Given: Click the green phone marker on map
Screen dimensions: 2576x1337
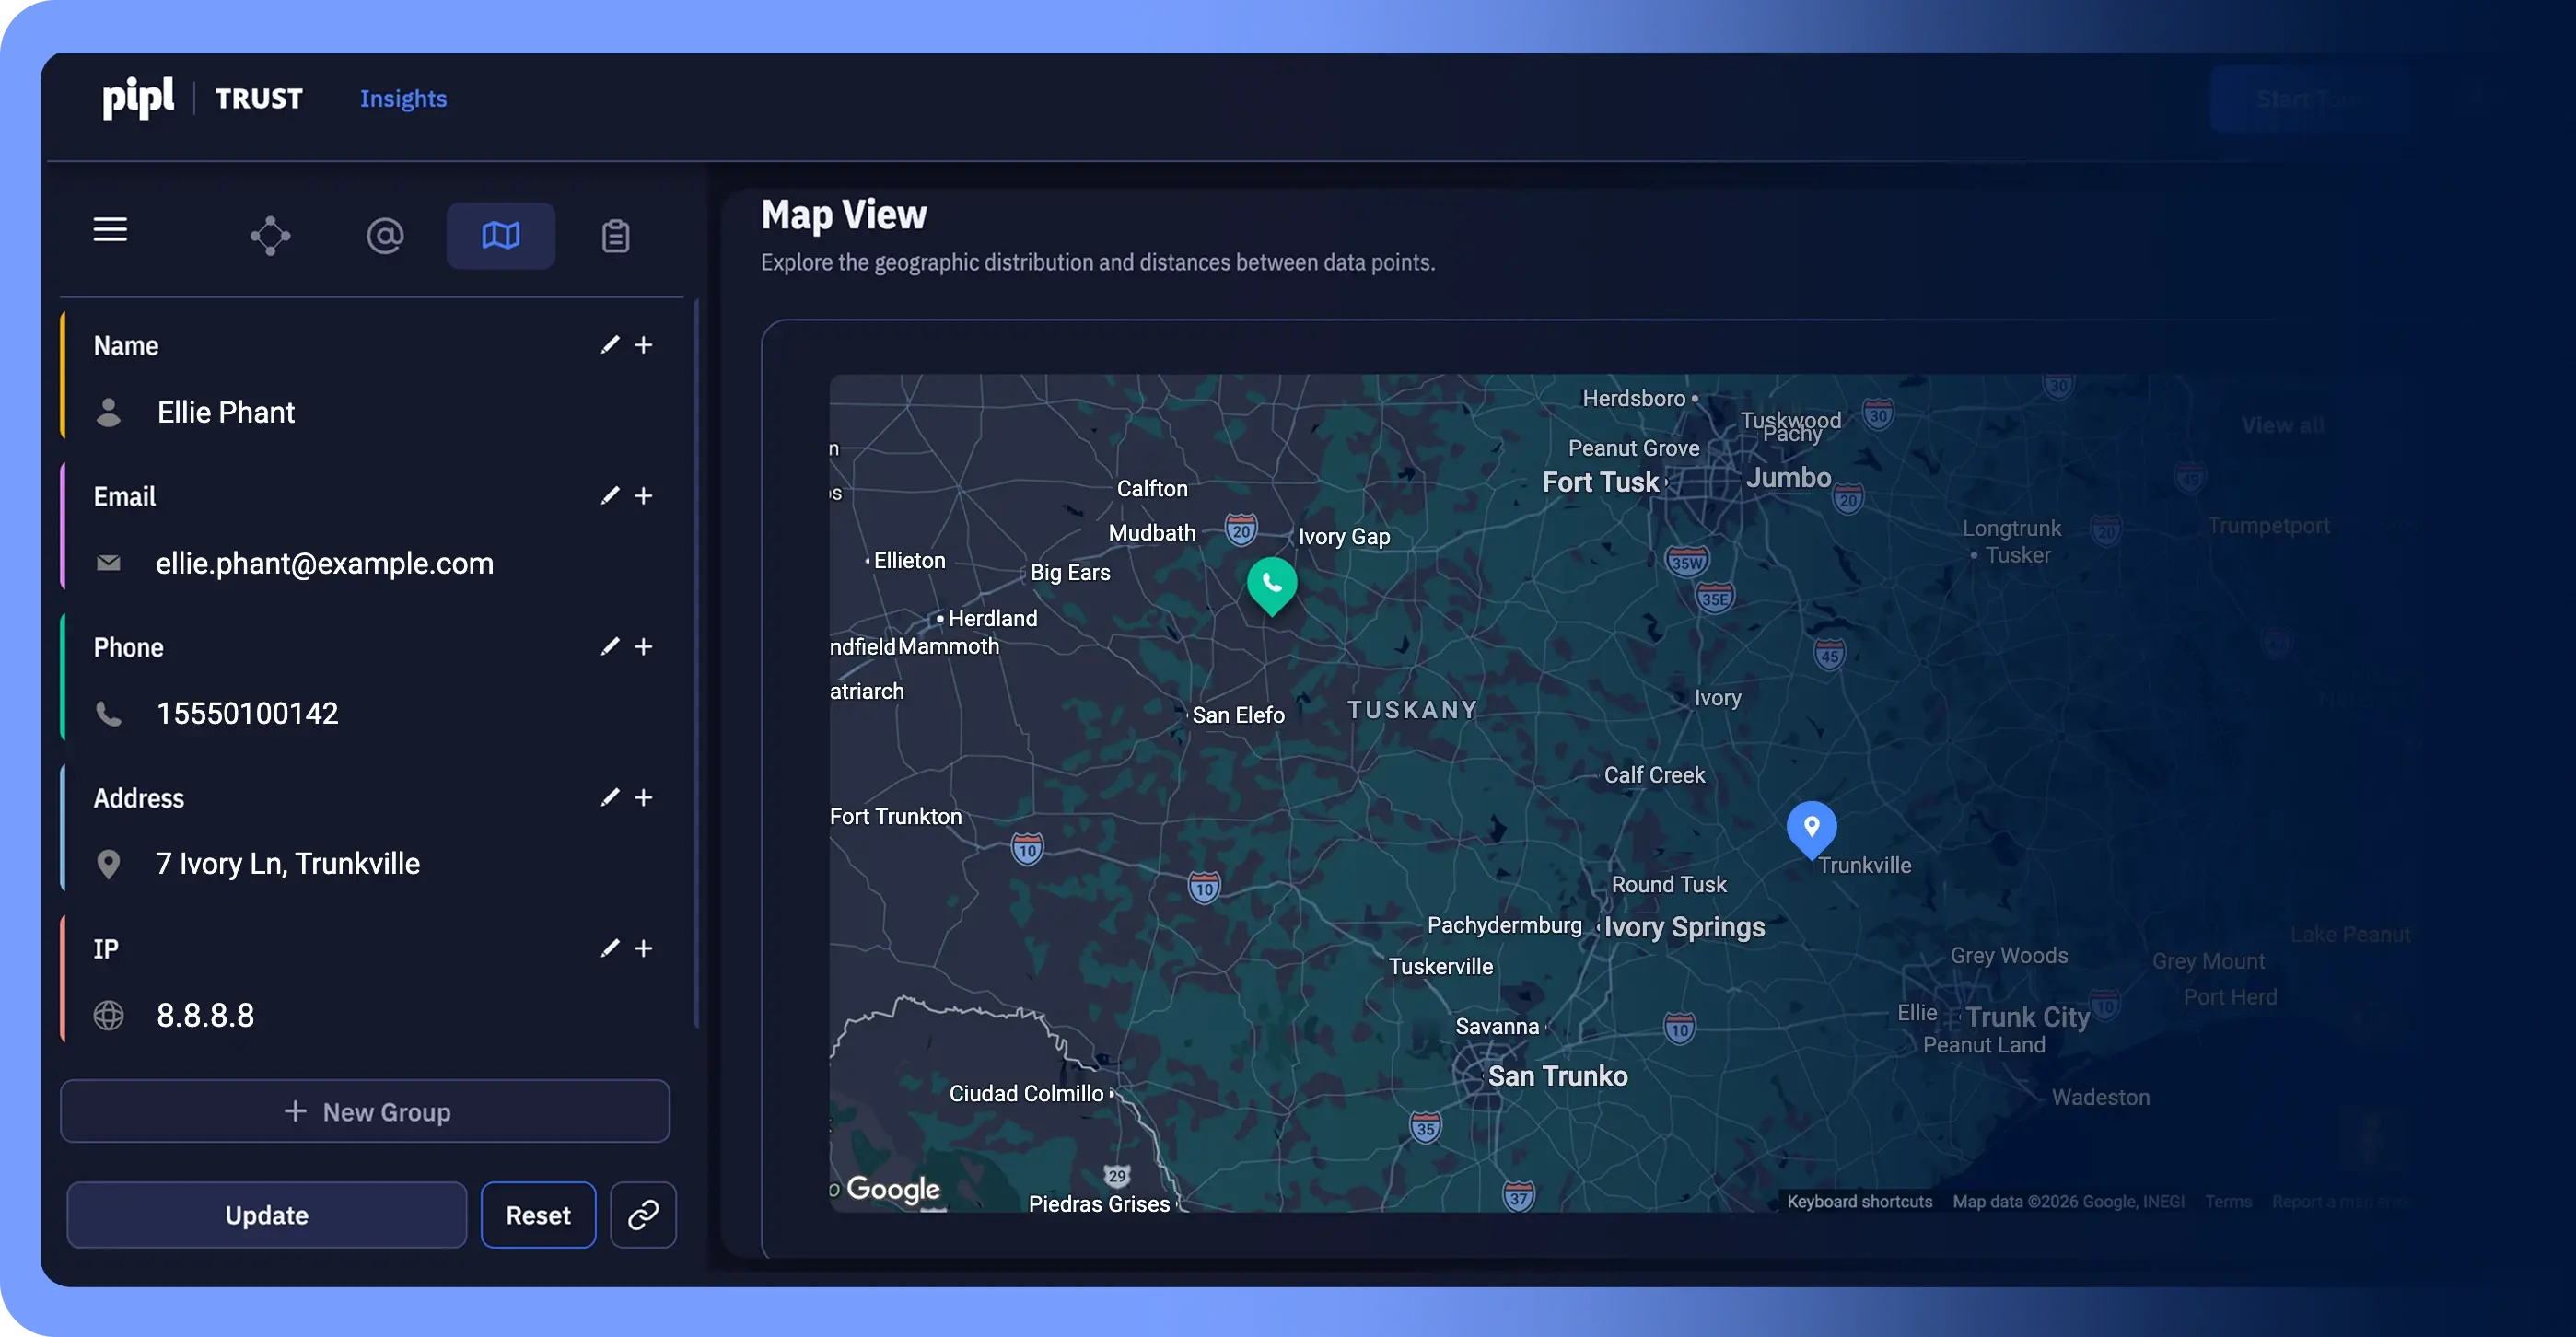Looking at the screenshot, I should point(1272,585).
